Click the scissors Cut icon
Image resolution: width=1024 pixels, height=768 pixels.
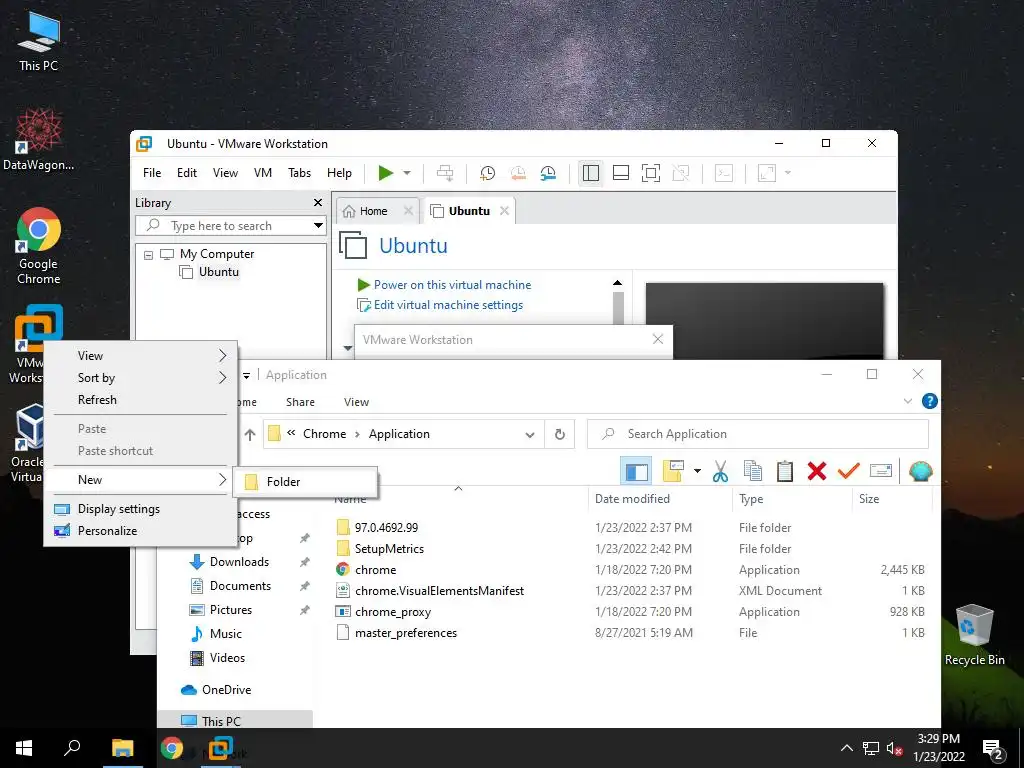[720, 471]
